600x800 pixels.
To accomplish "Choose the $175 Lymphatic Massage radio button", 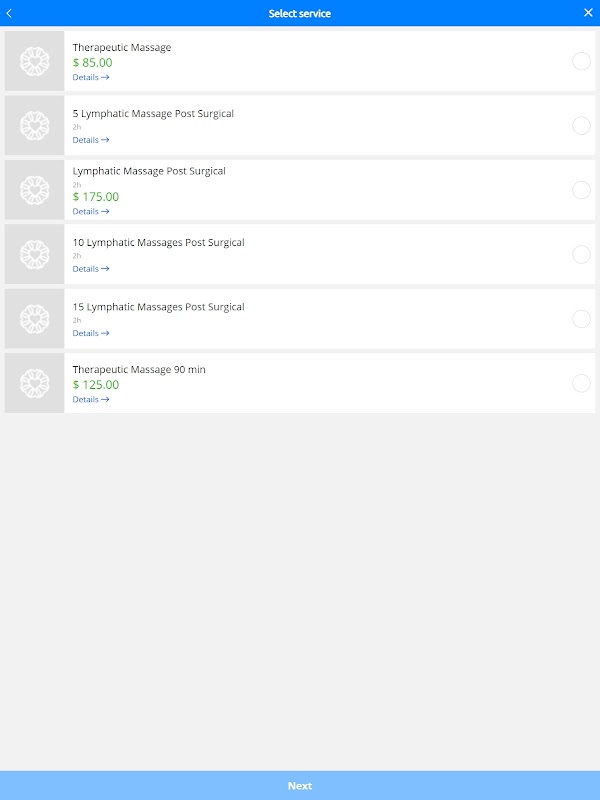I will point(581,190).
